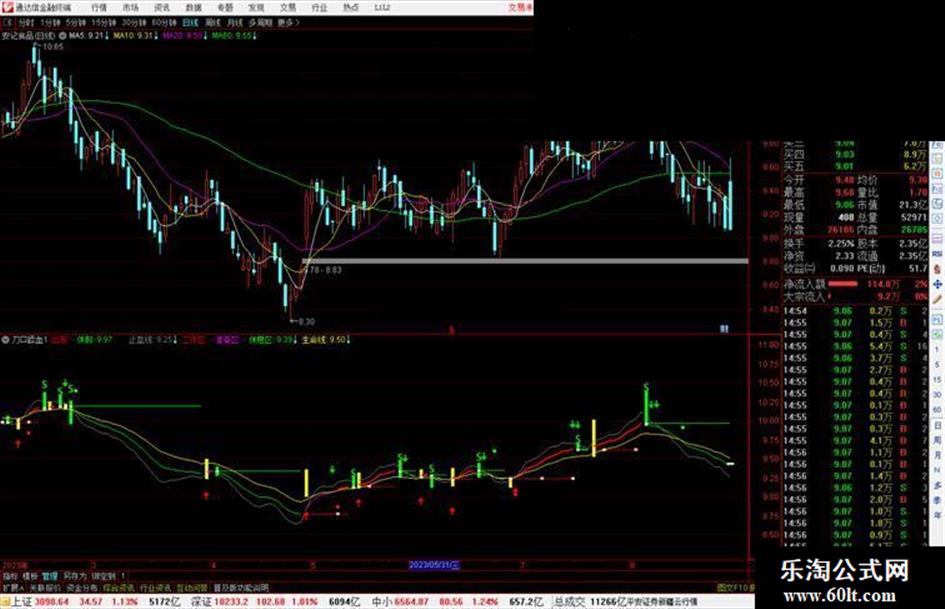The image size is (945, 609).
Task: Open the 互动问答 tab
Action: point(192,587)
